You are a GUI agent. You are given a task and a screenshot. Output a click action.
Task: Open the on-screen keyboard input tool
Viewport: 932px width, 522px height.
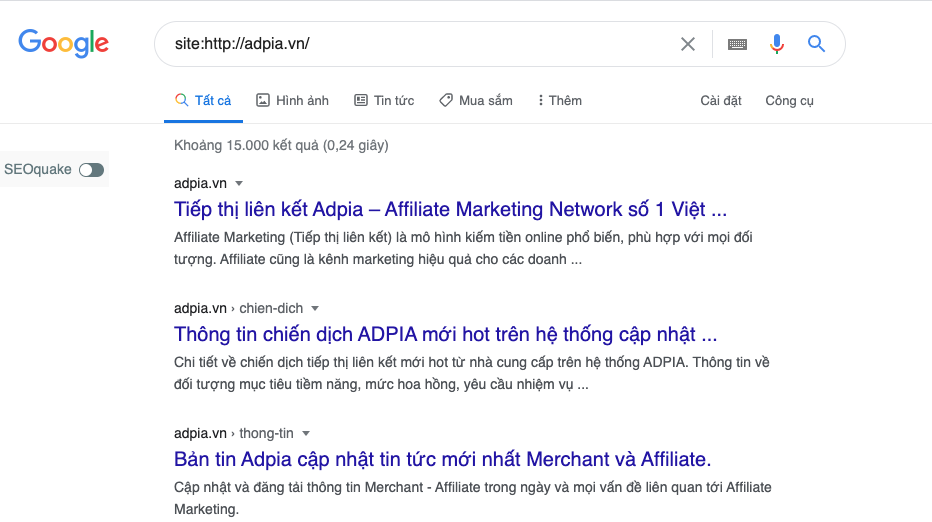click(x=737, y=44)
